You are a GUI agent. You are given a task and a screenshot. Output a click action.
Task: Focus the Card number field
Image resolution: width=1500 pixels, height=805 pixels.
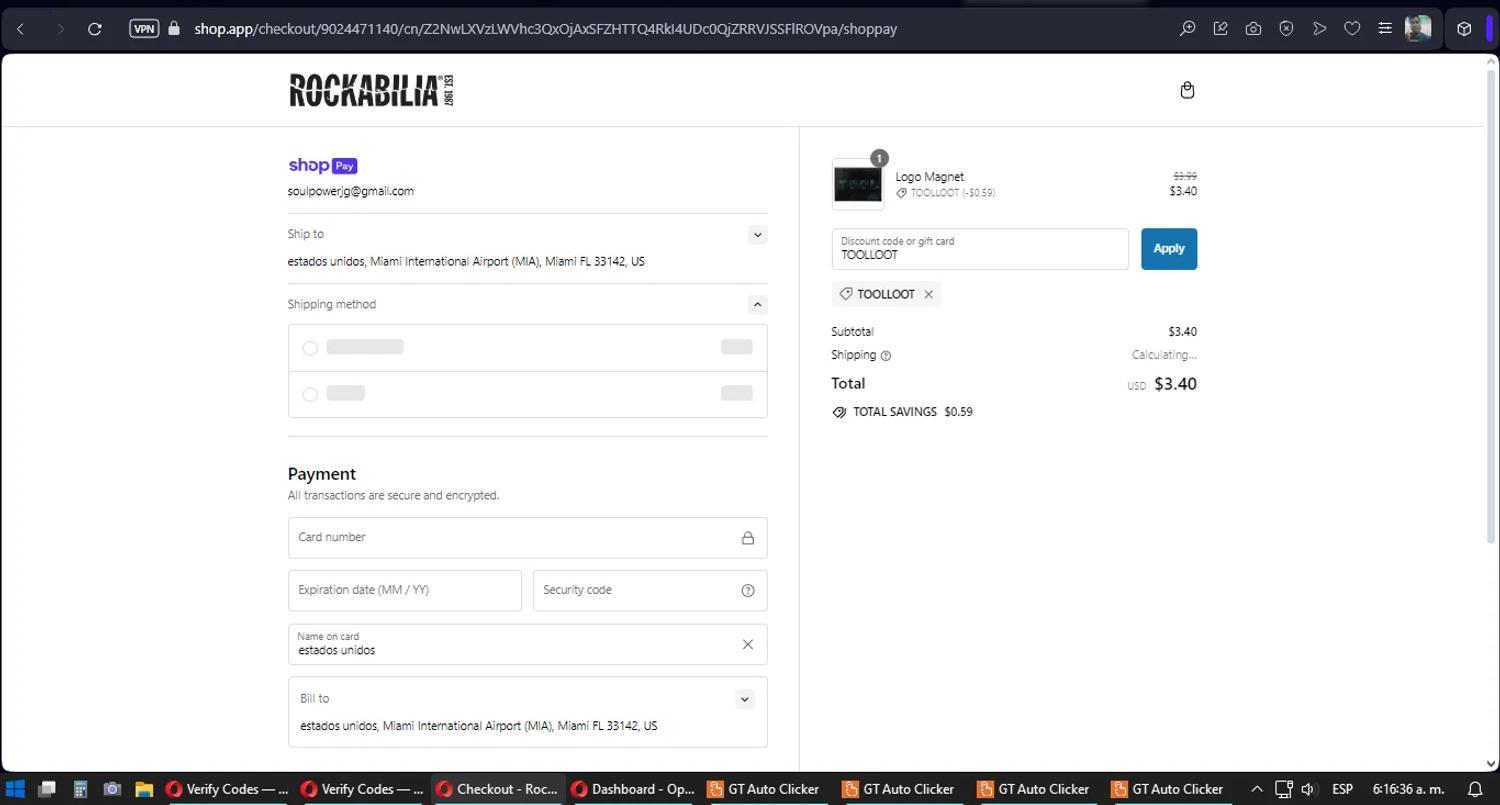[527, 538]
